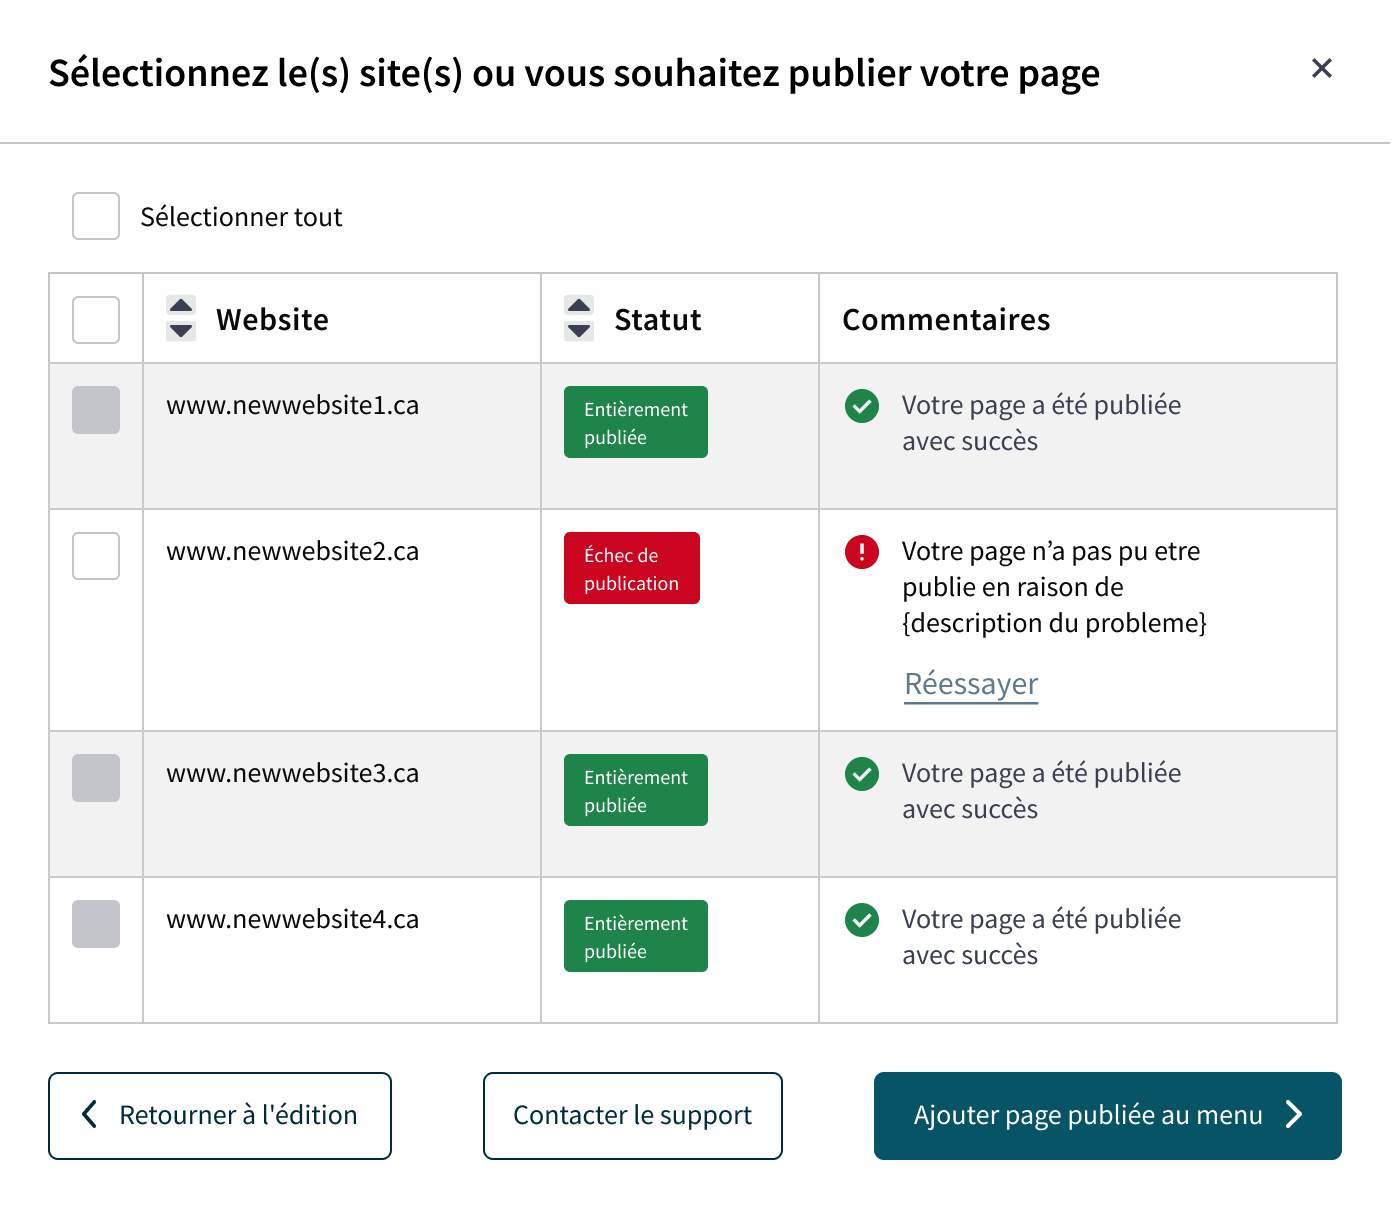Toggle the table header row checkbox

coord(96,320)
